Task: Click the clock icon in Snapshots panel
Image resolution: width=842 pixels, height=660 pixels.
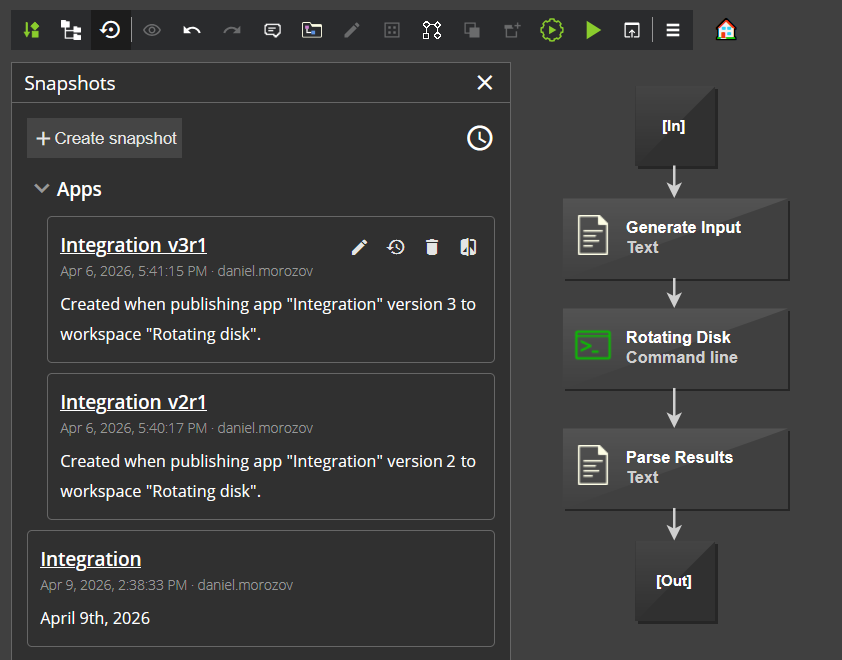Action: (480, 138)
